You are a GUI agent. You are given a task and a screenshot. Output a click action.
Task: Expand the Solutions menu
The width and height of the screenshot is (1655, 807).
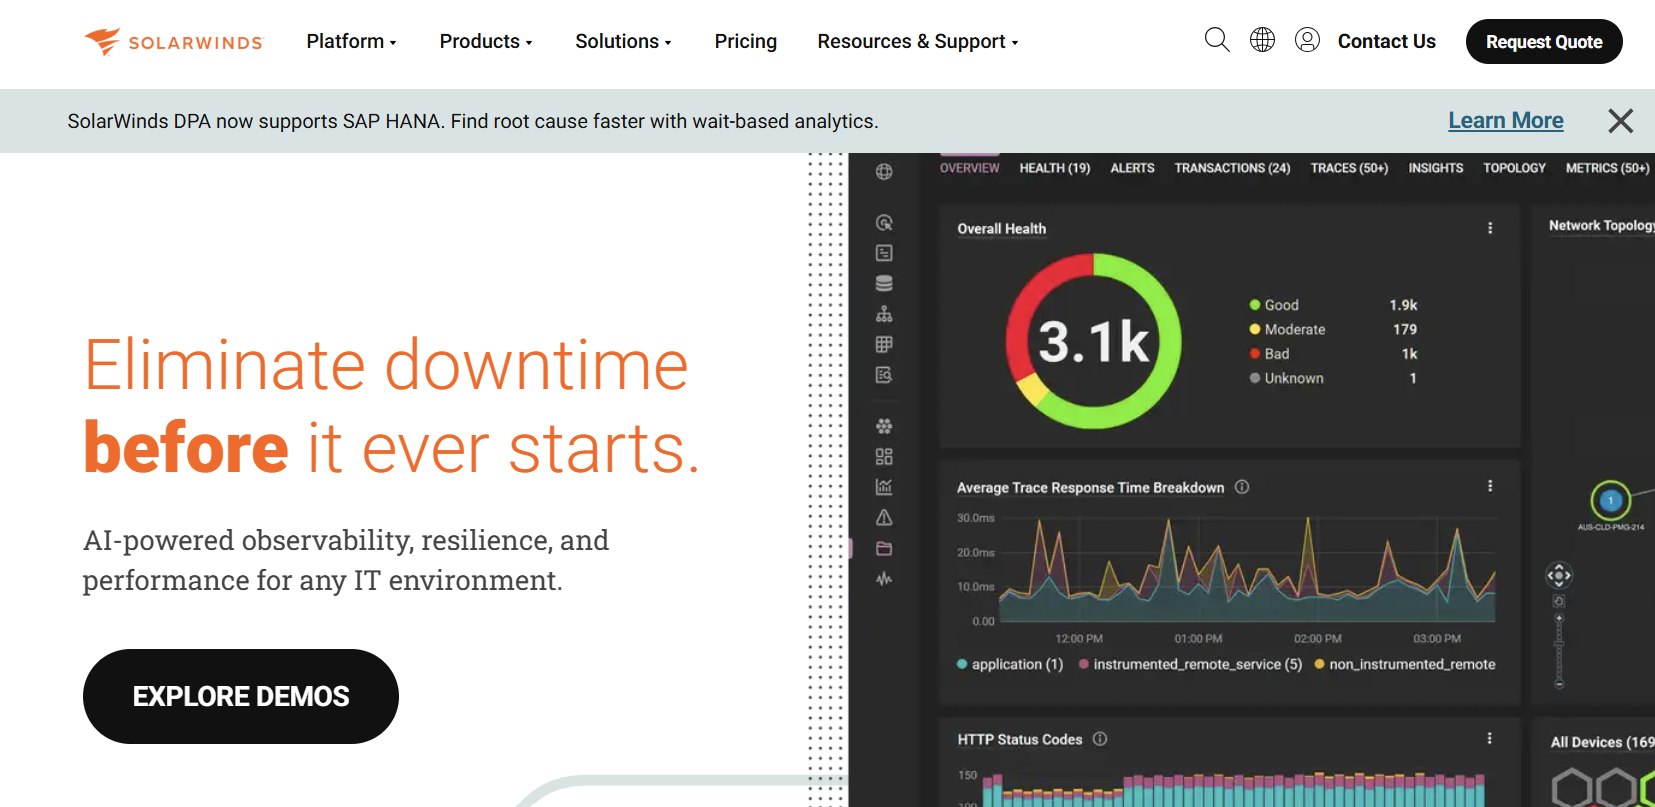click(x=623, y=41)
